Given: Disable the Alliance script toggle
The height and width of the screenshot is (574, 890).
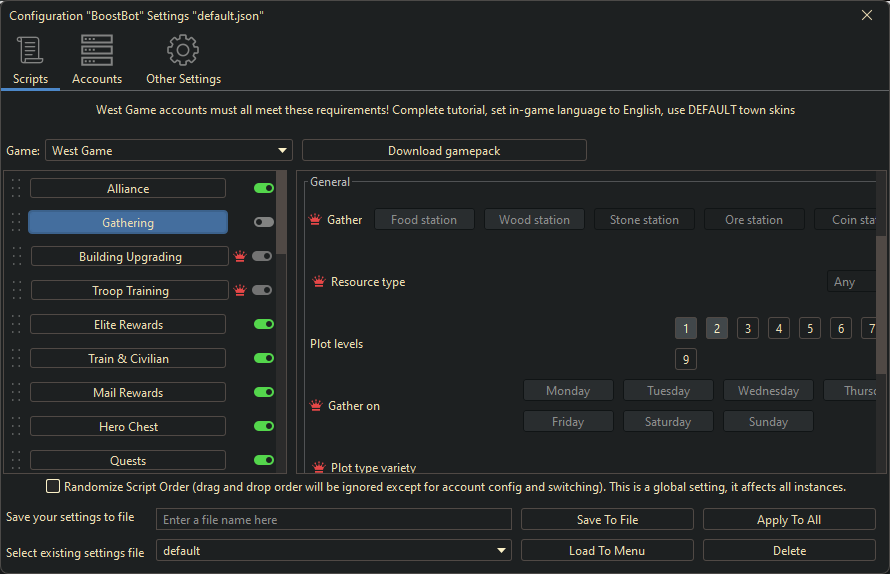Looking at the screenshot, I should click(264, 188).
